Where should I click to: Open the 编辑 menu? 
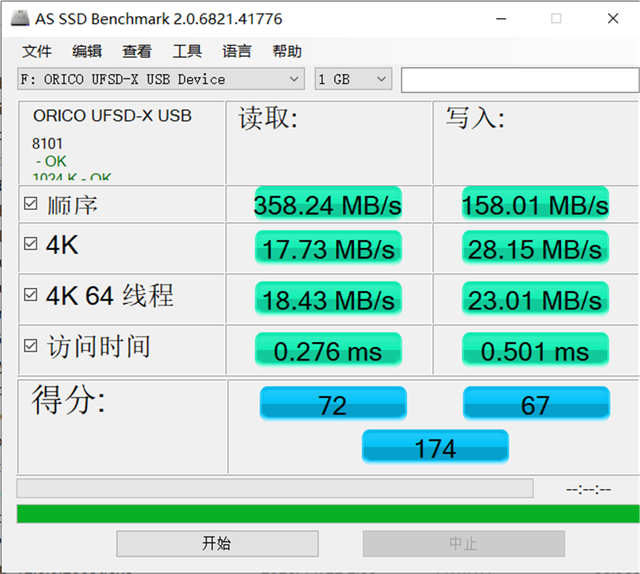coord(87,51)
